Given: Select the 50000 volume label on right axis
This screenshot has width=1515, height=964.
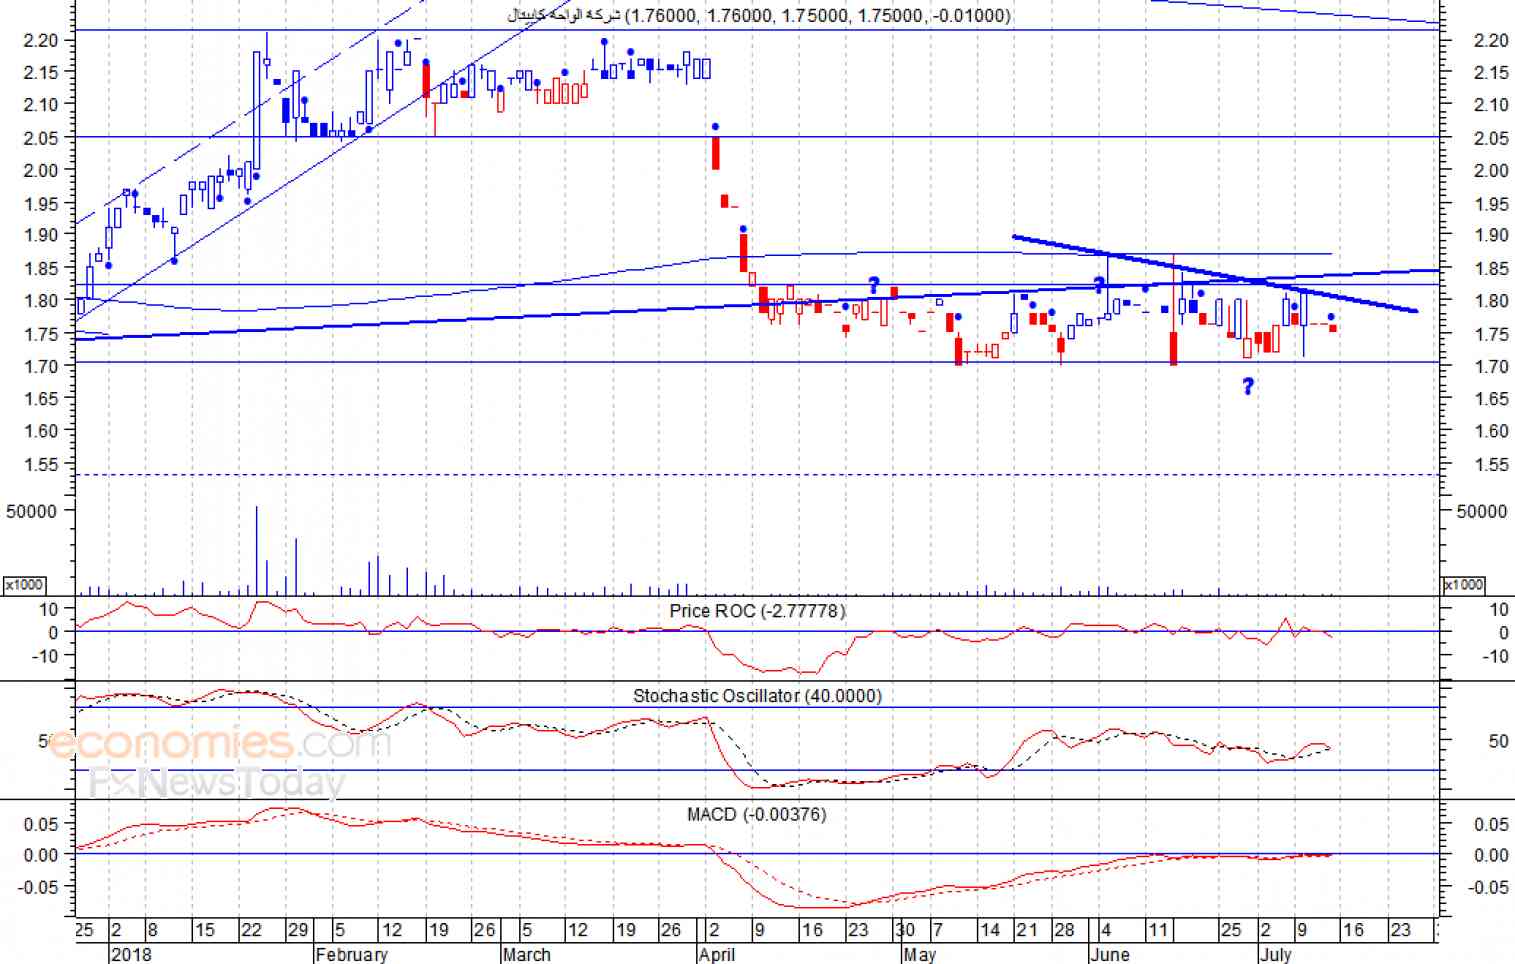Looking at the screenshot, I should 1482,511.
